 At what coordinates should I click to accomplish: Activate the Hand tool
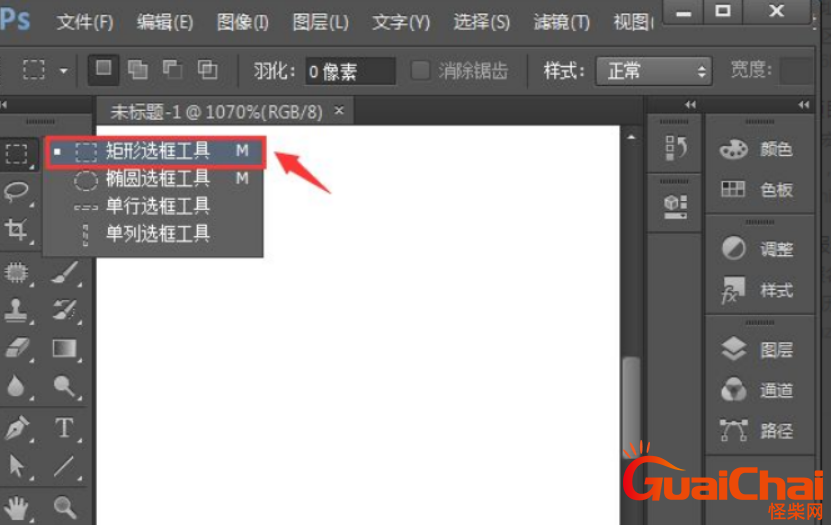pyautogui.click(x=17, y=506)
